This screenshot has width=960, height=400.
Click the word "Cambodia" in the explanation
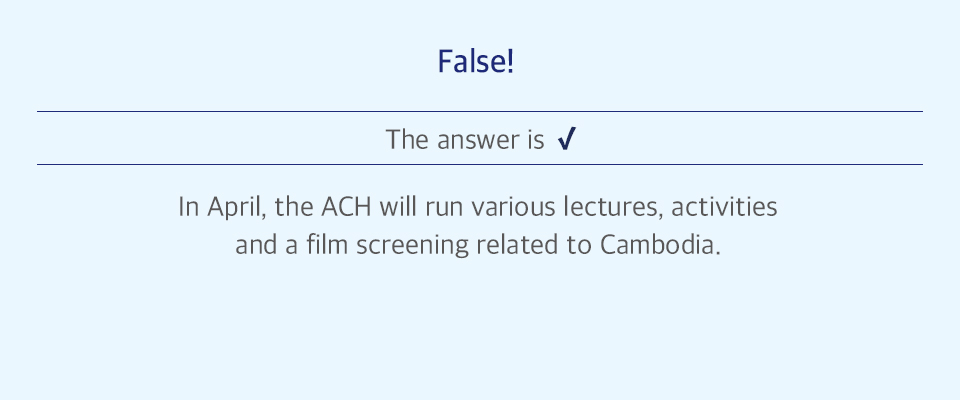657,245
